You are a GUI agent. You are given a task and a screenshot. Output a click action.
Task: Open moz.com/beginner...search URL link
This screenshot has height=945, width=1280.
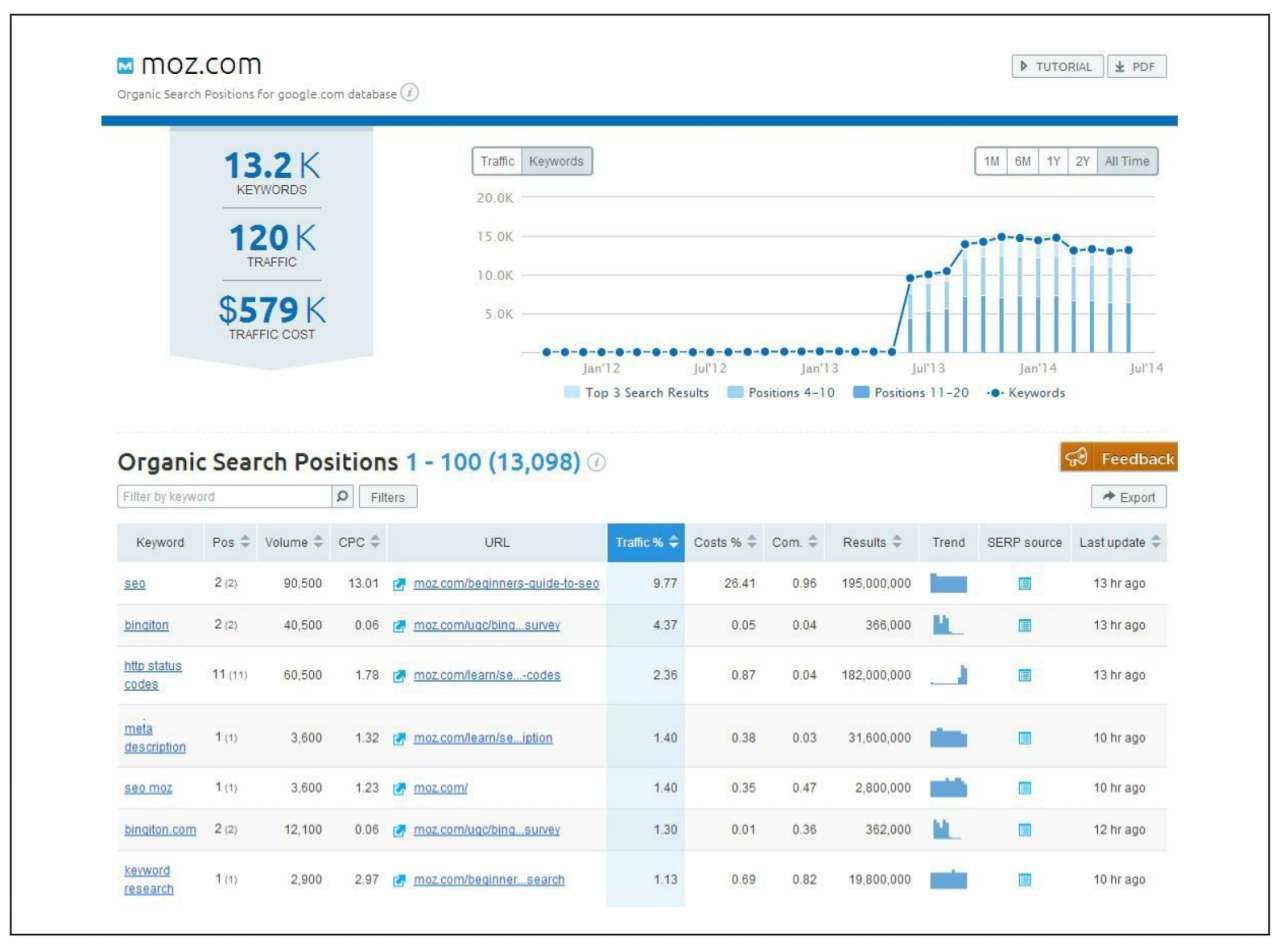click(489, 880)
